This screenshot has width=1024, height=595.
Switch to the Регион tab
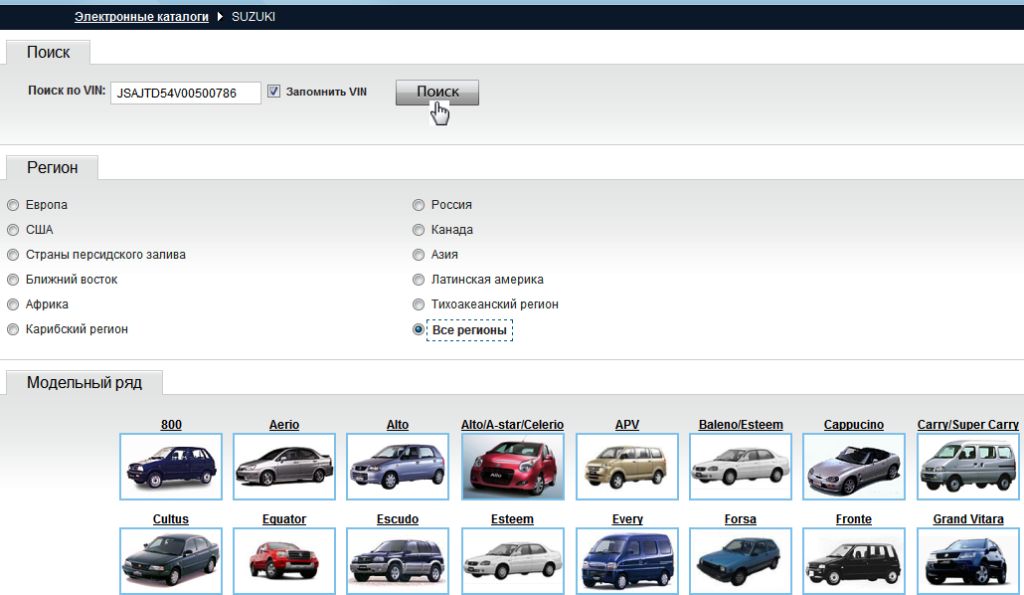click(52, 168)
